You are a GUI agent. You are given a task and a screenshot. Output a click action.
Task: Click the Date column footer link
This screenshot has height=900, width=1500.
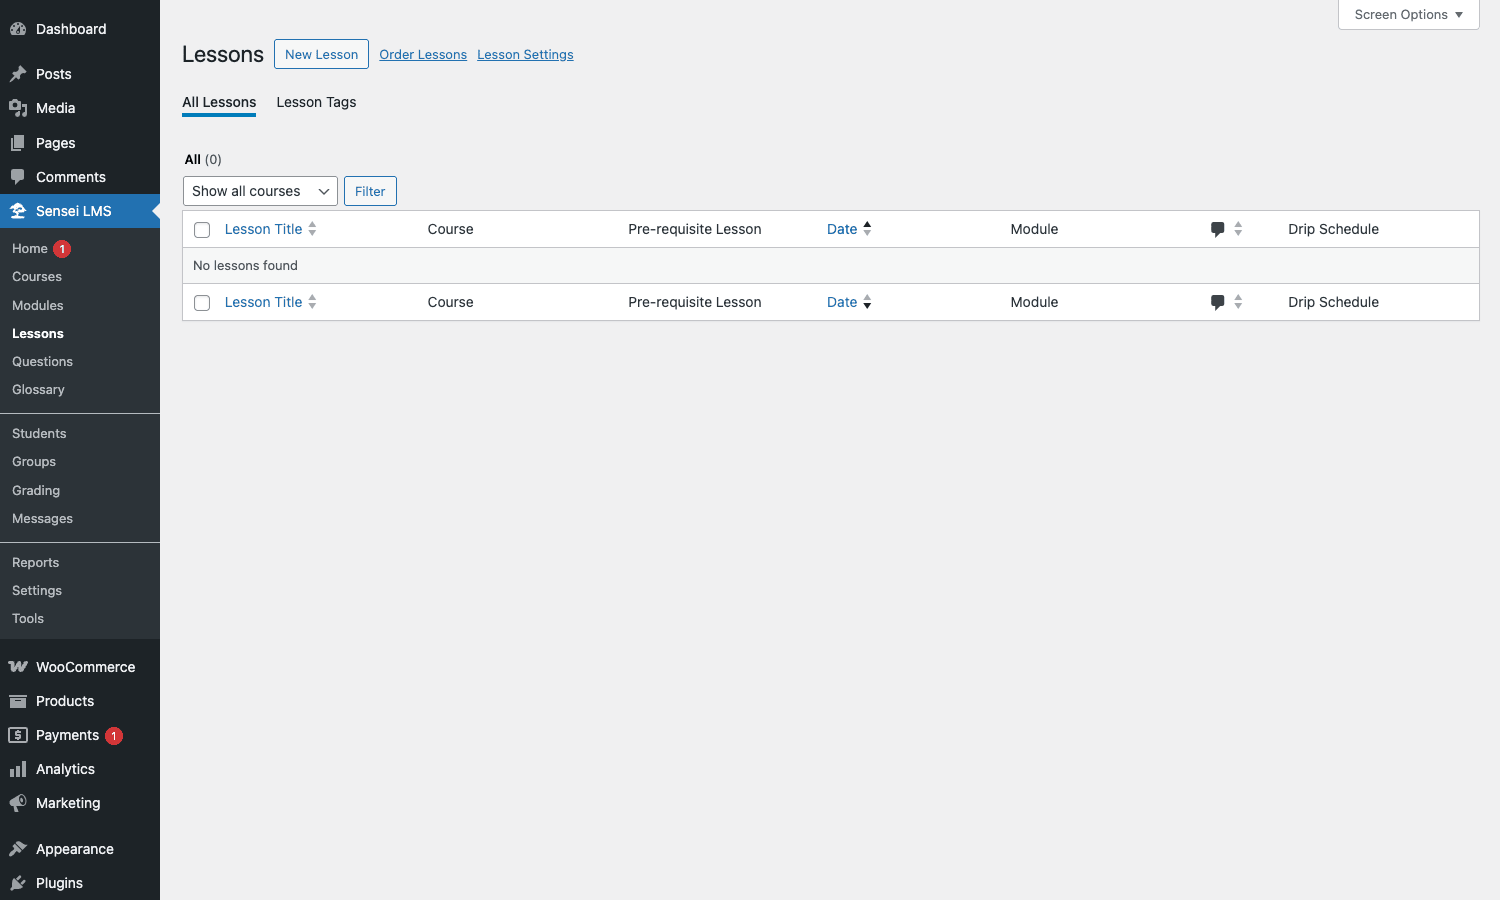pos(842,302)
